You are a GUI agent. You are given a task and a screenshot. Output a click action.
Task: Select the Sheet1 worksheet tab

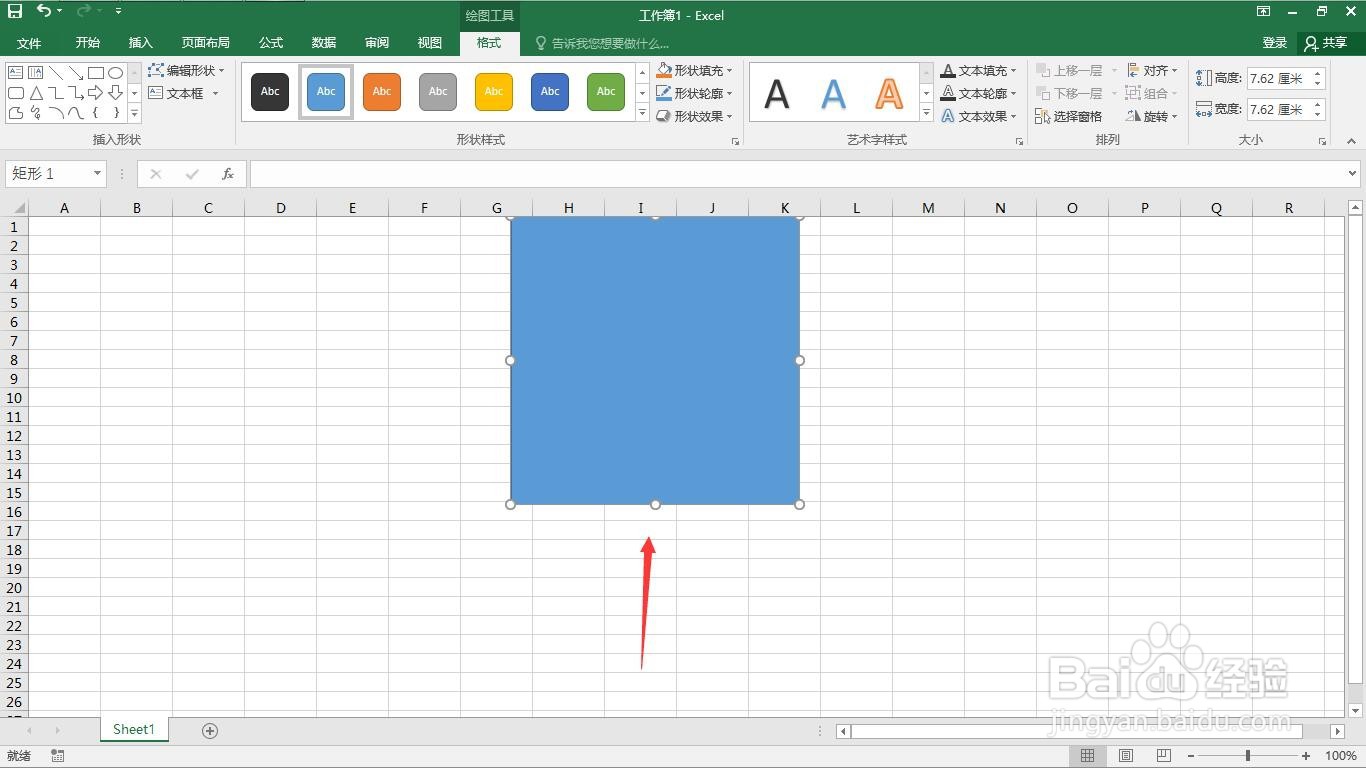[x=134, y=730]
